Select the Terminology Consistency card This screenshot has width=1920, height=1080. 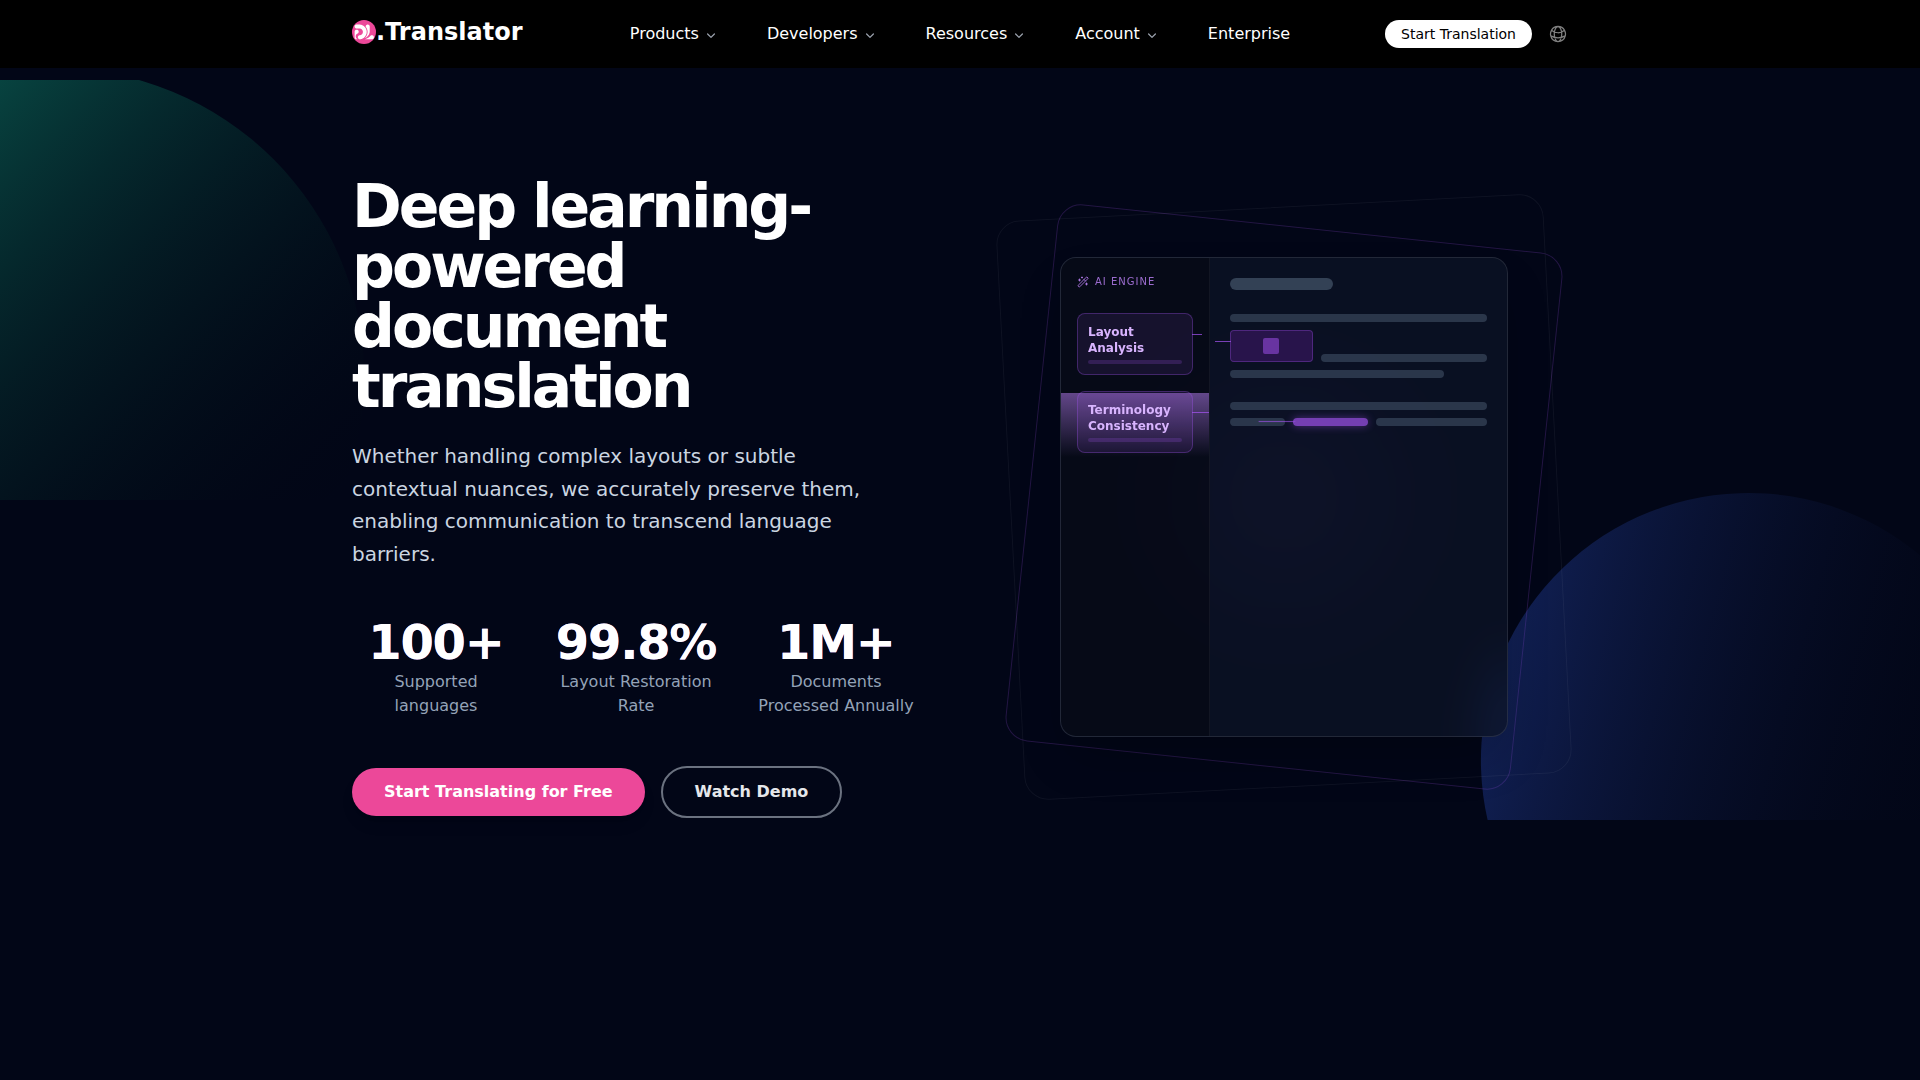click(x=1134, y=421)
